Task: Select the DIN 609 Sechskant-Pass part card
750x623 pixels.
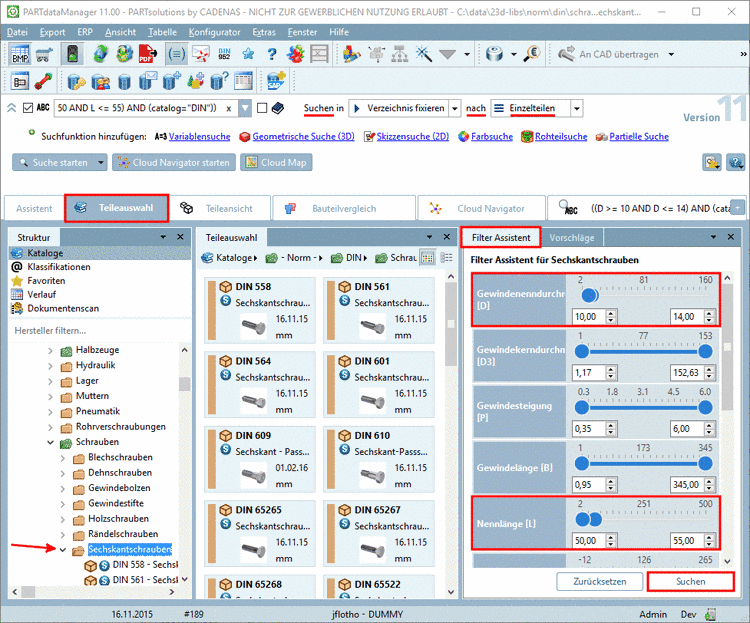Action: pos(260,459)
